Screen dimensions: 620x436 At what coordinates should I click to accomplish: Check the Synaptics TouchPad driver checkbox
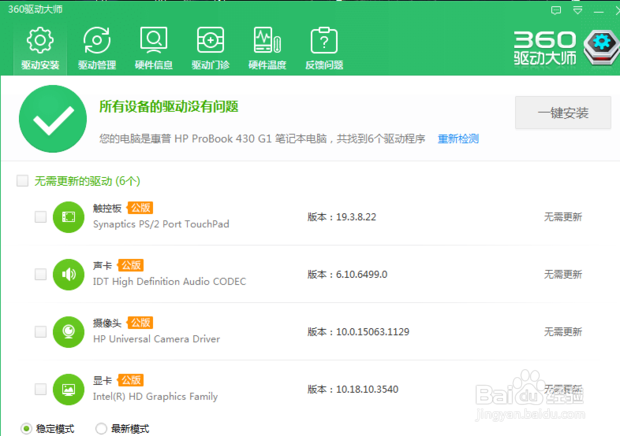click(x=41, y=217)
